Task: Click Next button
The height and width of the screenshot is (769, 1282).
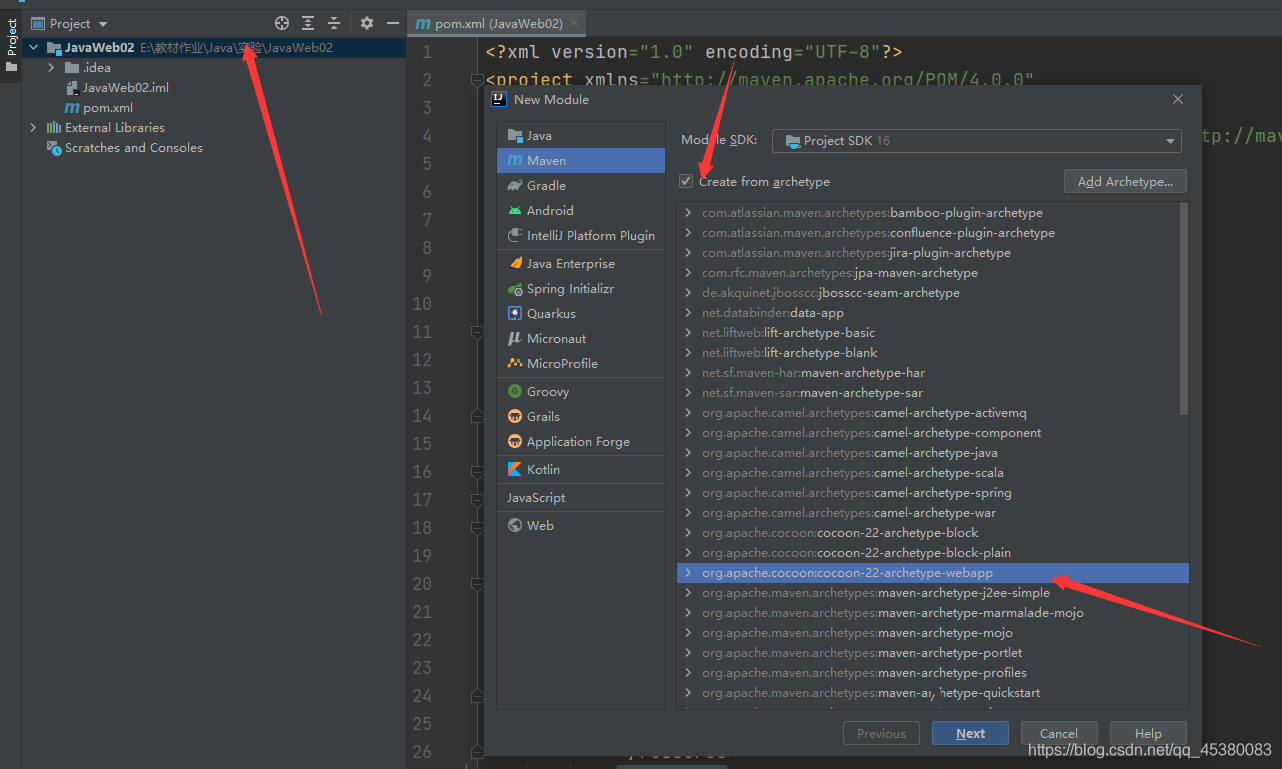Action: coord(970,734)
